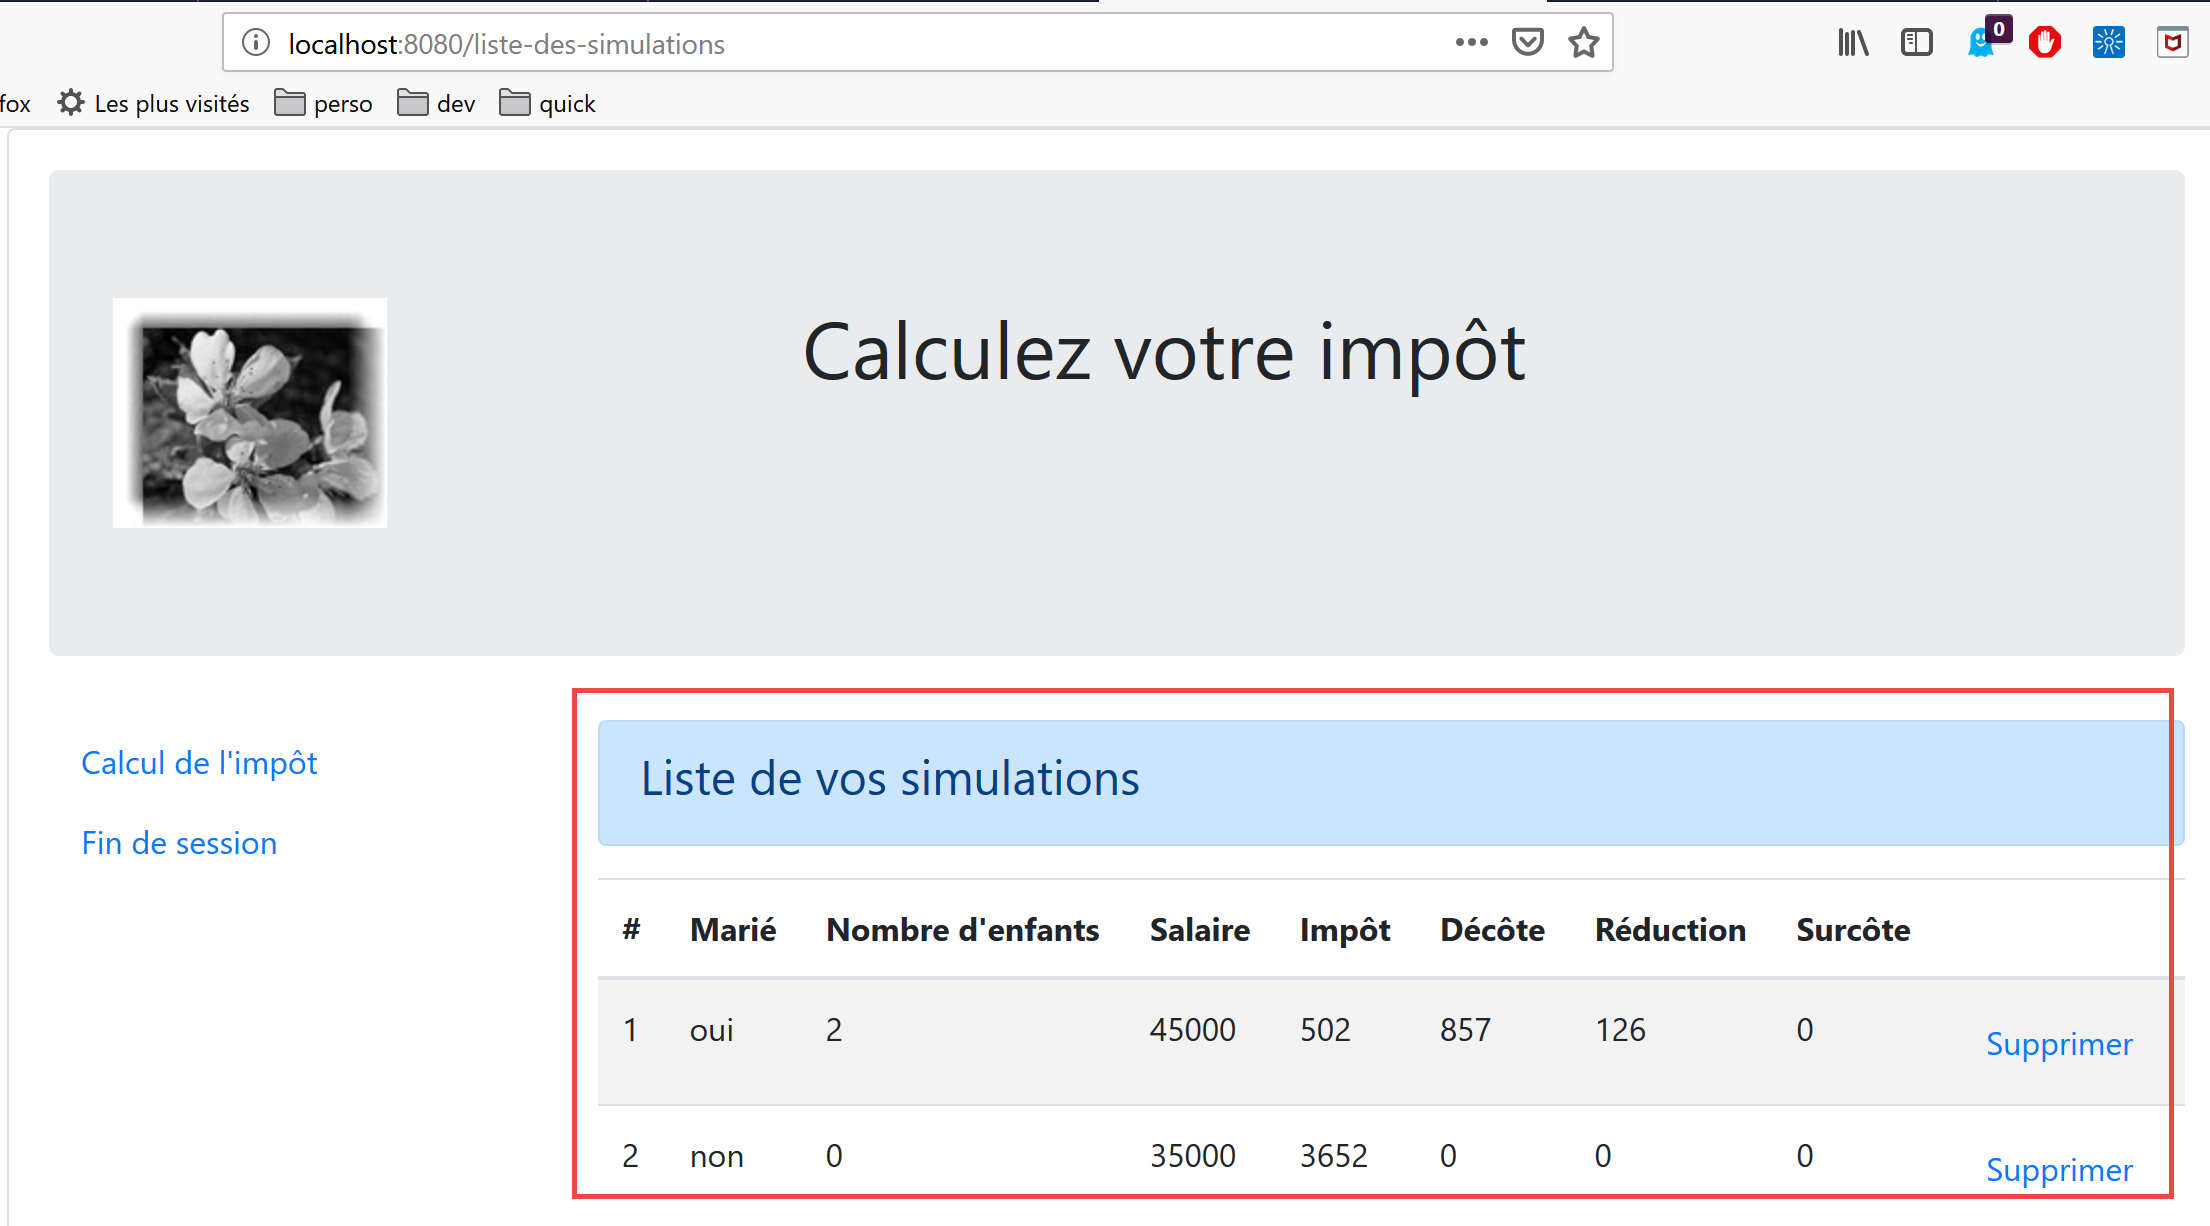Click the red stop-hand blocker extension
This screenshot has height=1226, width=2210.
(2045, 42)
